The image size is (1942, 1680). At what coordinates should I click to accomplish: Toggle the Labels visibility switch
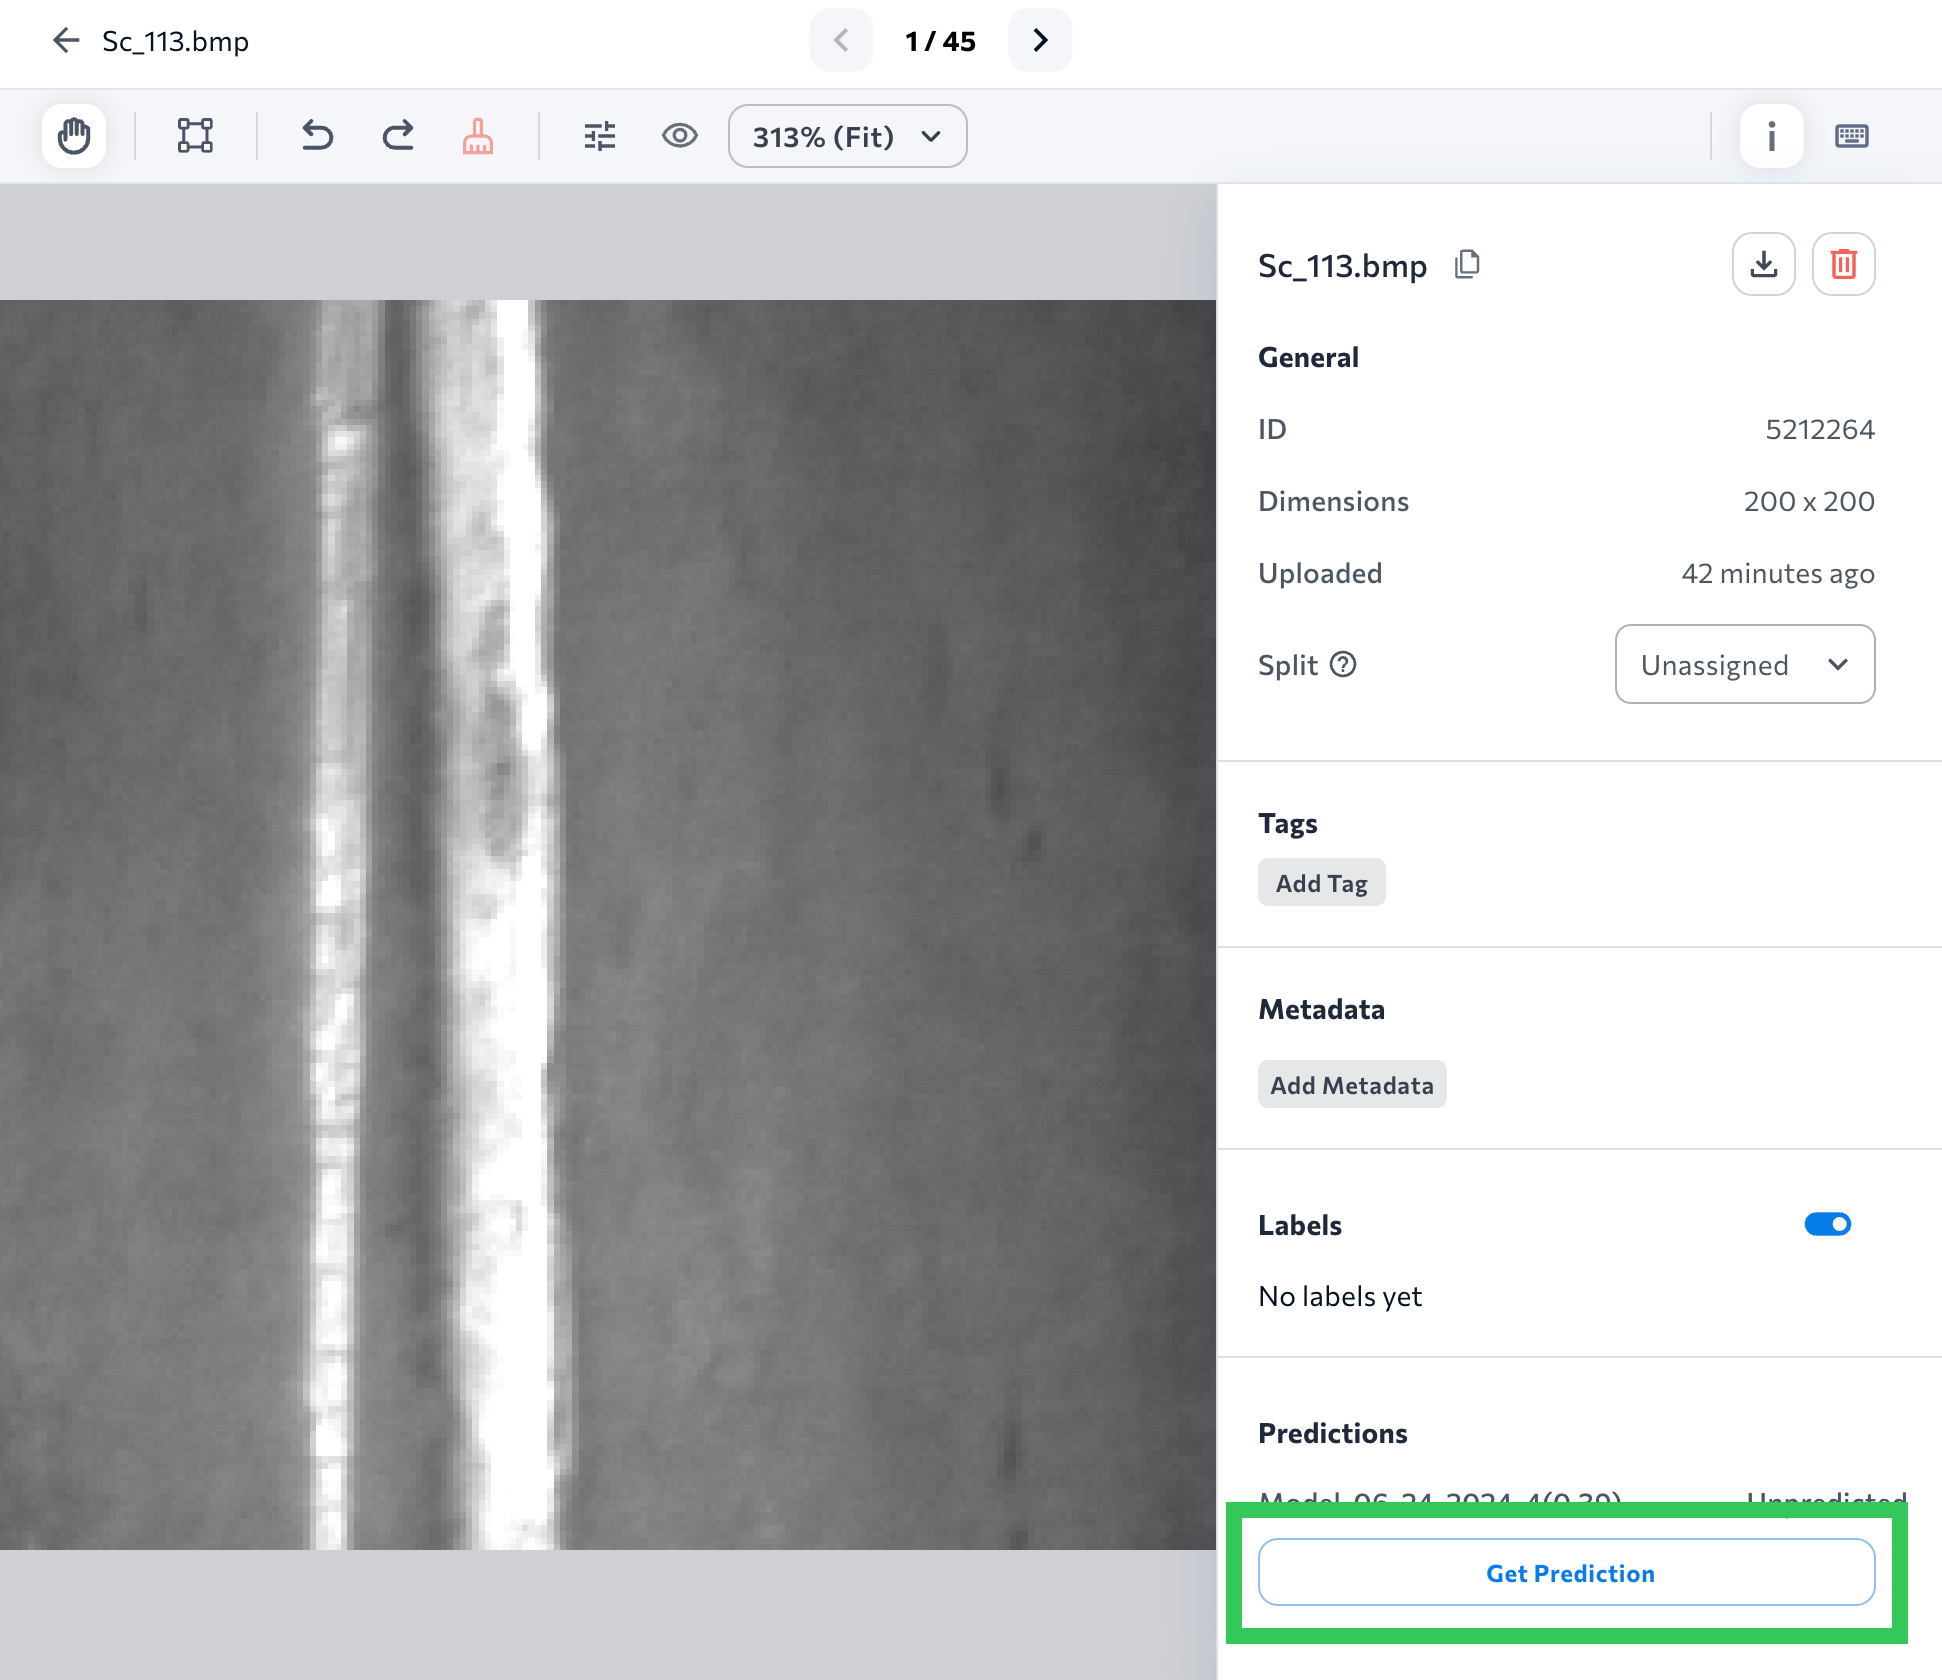pyautogui.click(x=1827, y=1224)
